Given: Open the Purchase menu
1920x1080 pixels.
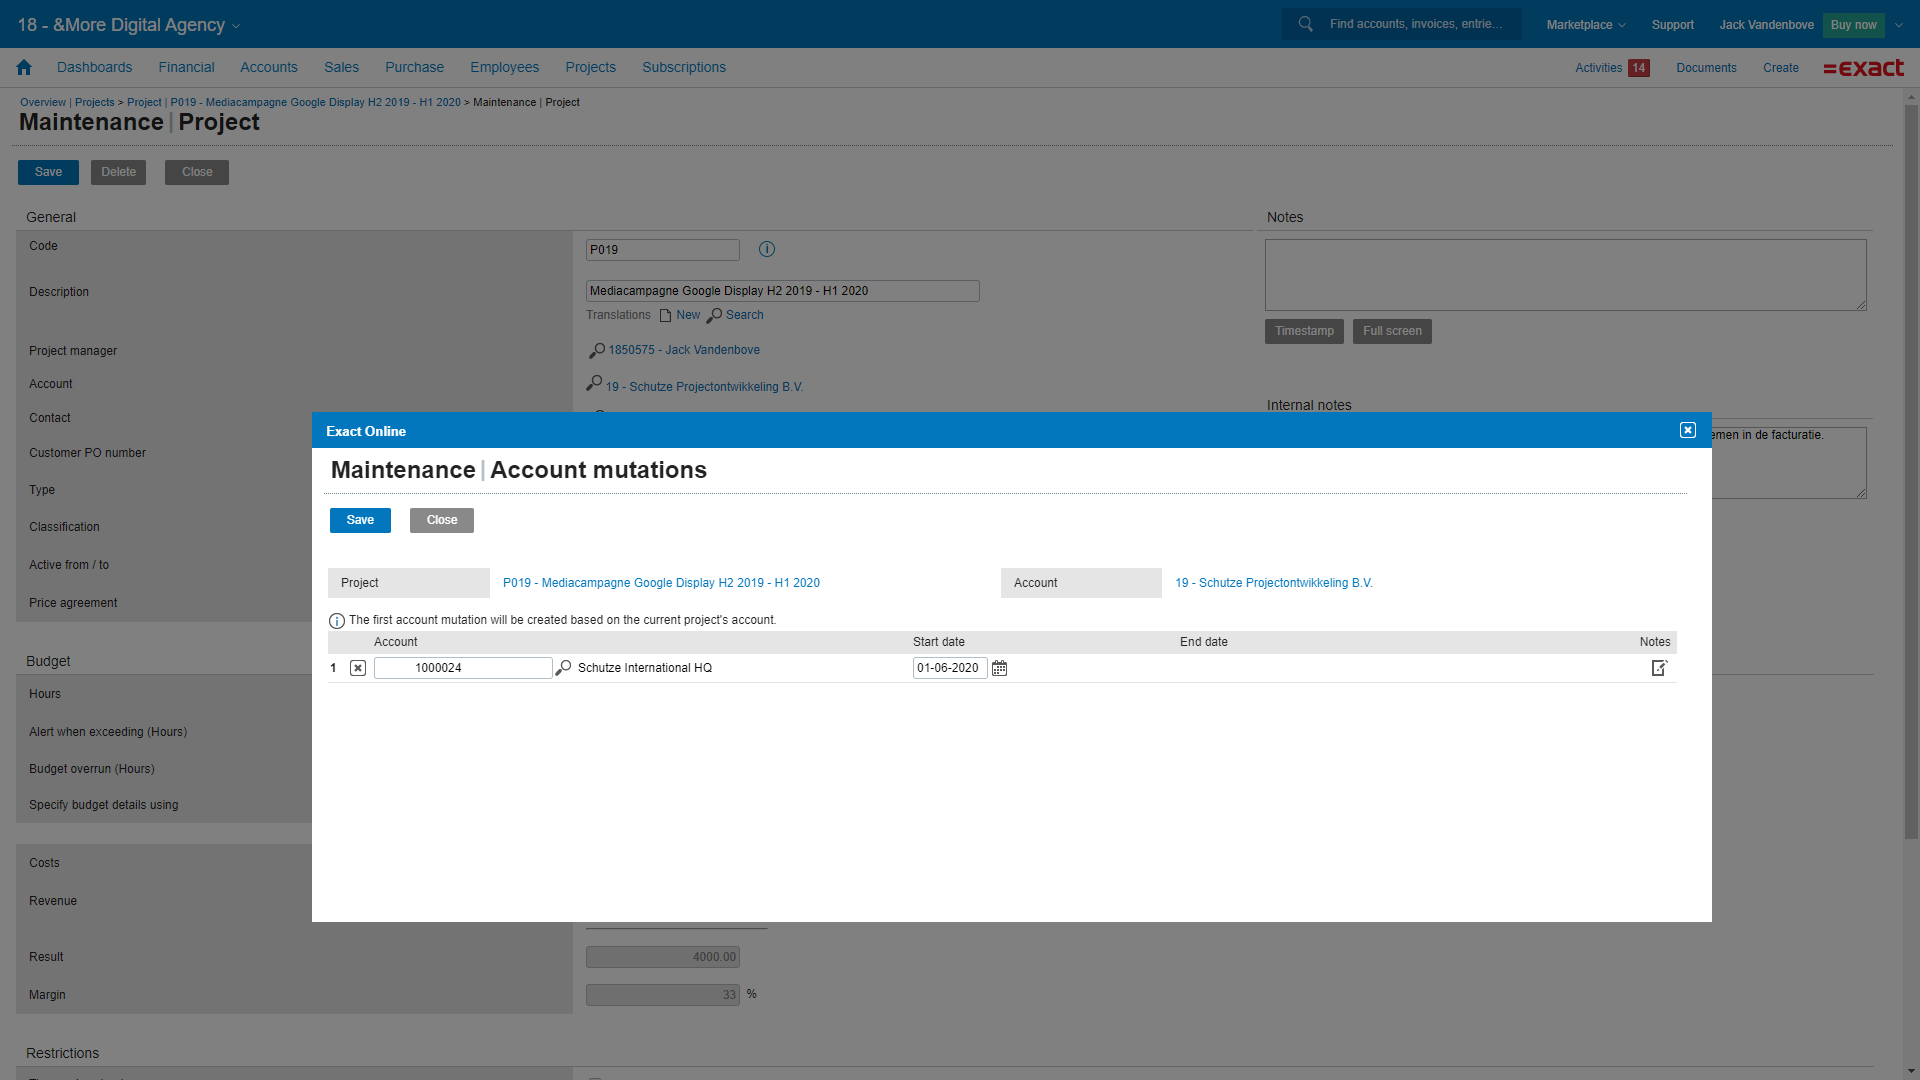Looking at the screenshot, I should tap(414, 67).
